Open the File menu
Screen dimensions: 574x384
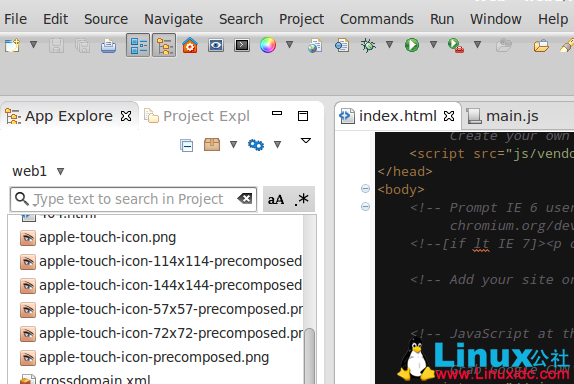[x=15, y=19]
